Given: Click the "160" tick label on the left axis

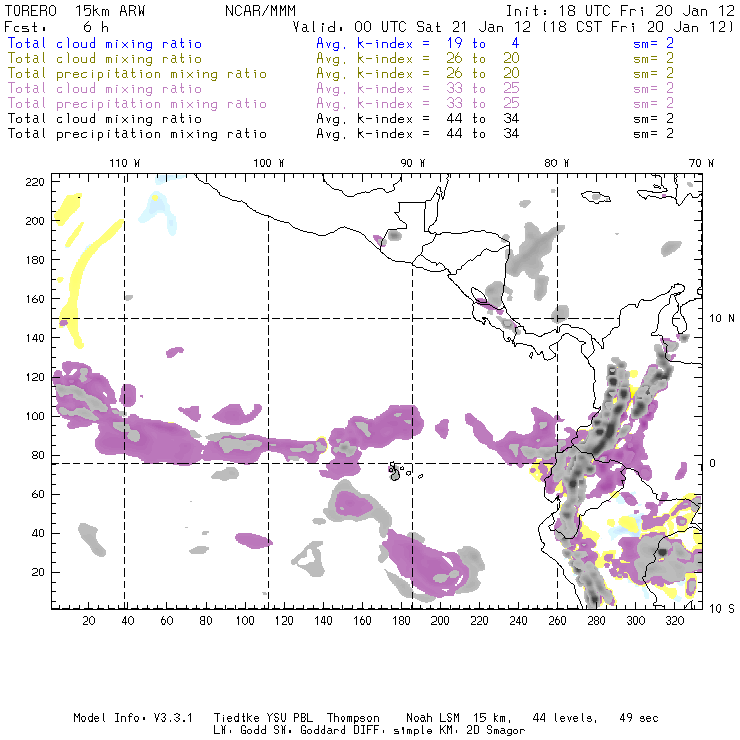Looking at the screenshot, I should [x=35, y=299].
